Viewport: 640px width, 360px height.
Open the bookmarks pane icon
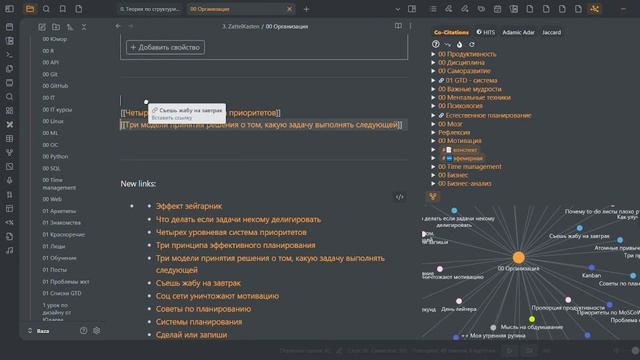[62, 9]
